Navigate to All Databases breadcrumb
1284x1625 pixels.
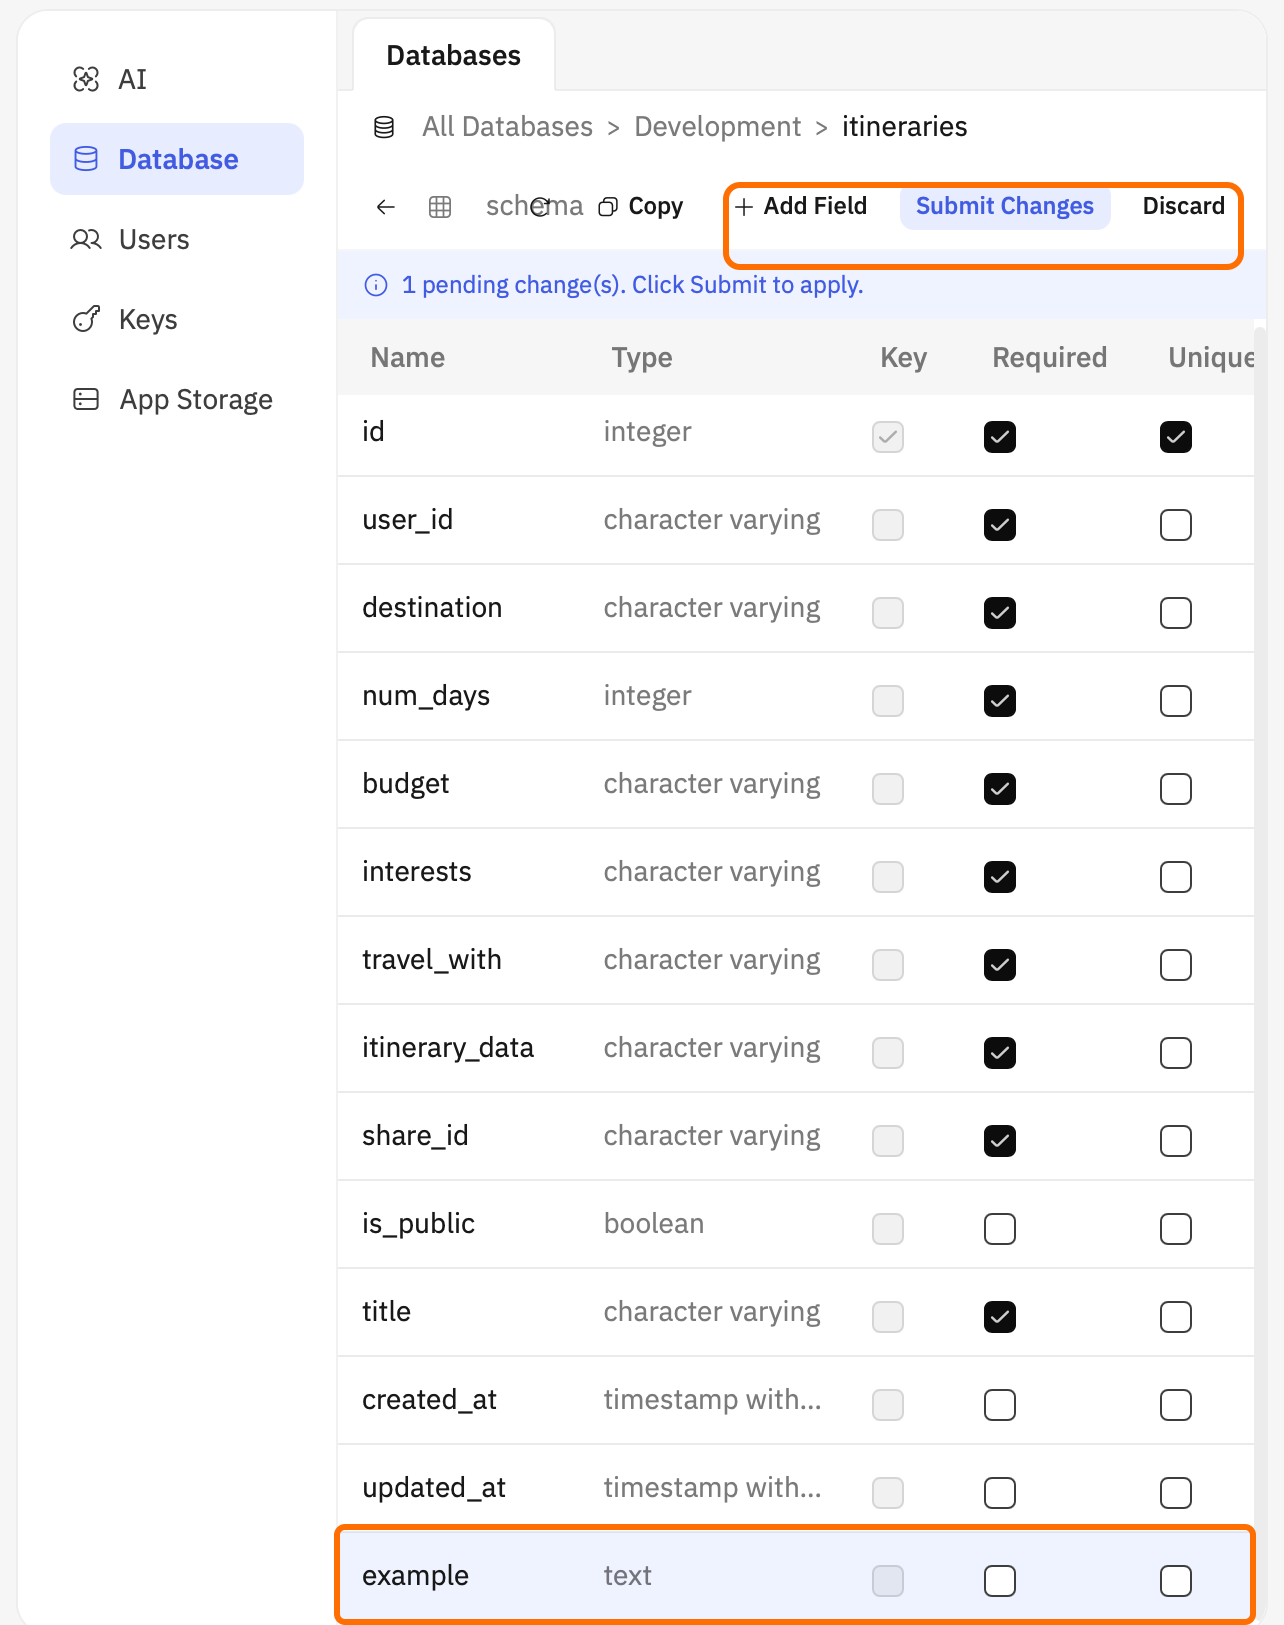(508, 127)
